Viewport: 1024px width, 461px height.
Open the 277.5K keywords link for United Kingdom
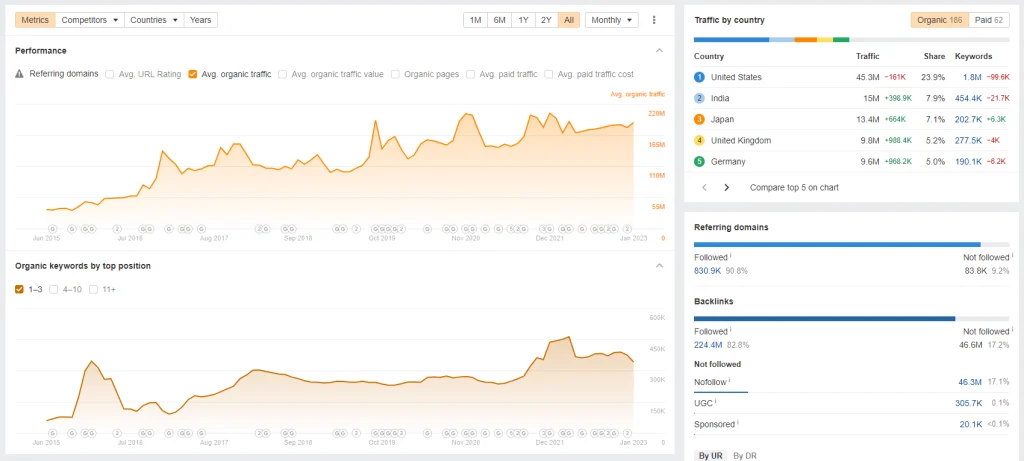point(967,140)
